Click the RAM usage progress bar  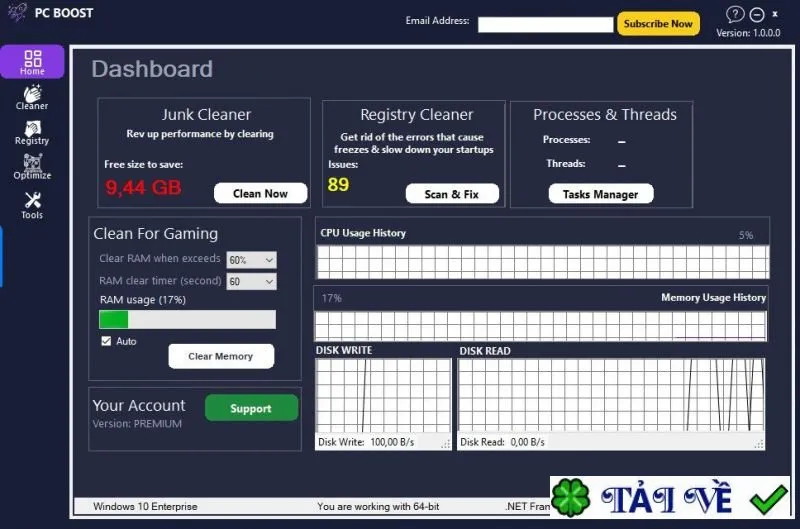(x=187, y=319)
